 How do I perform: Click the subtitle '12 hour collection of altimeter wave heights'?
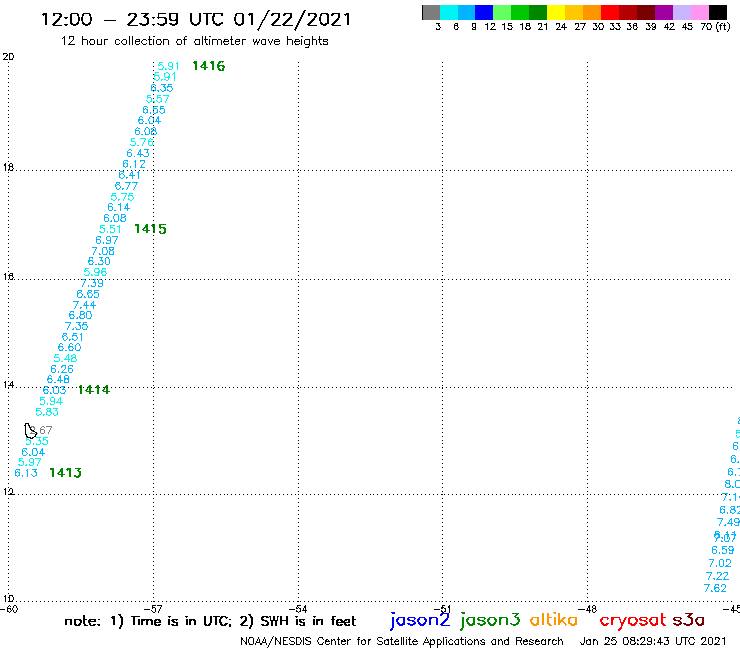tap(194, 41)
